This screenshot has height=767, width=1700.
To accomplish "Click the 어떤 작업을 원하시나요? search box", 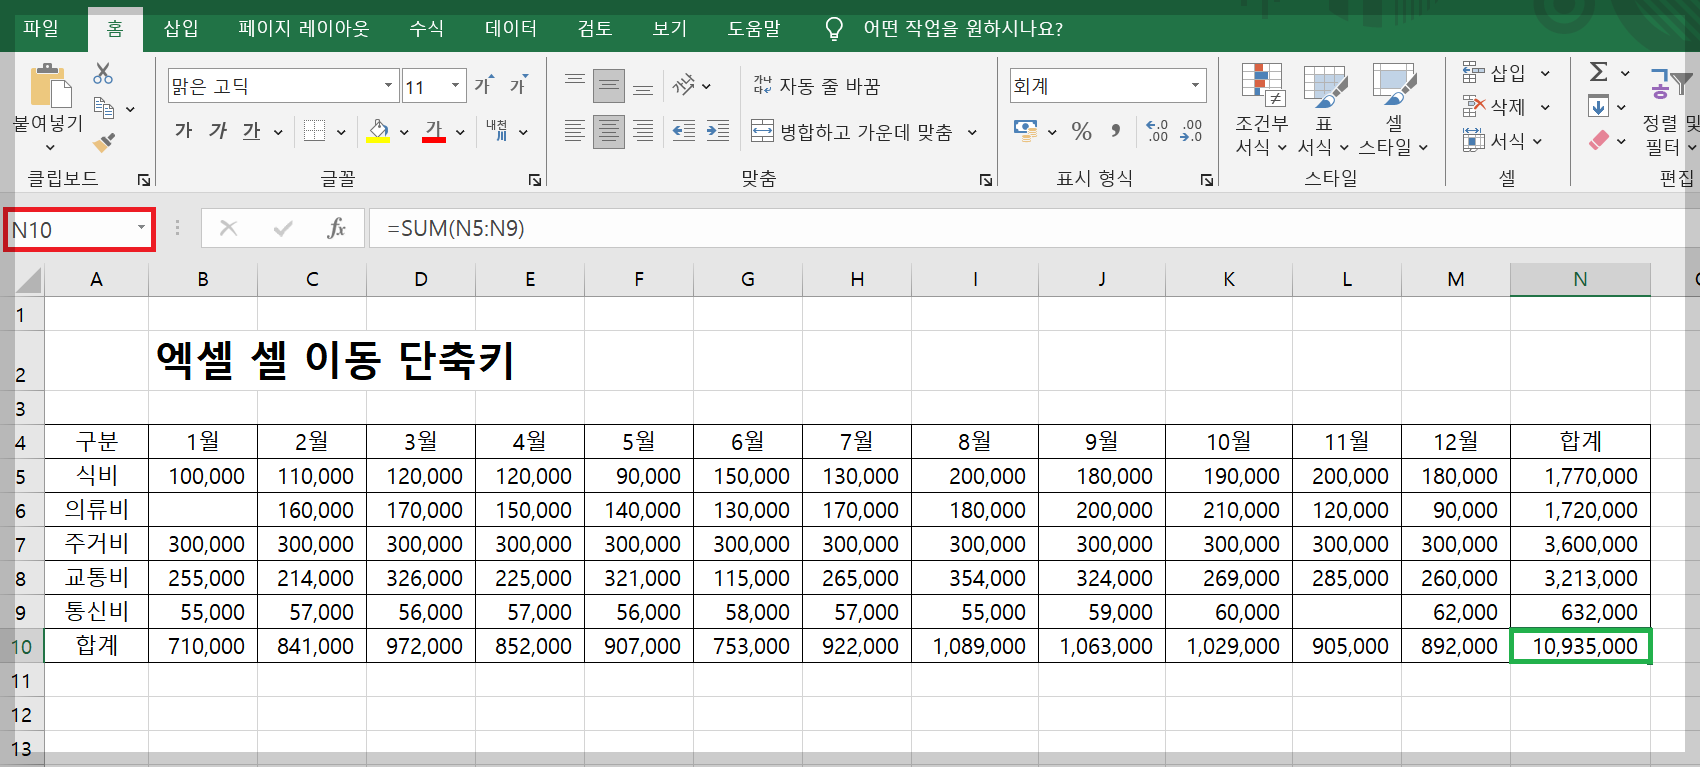I will coord(963,28).
